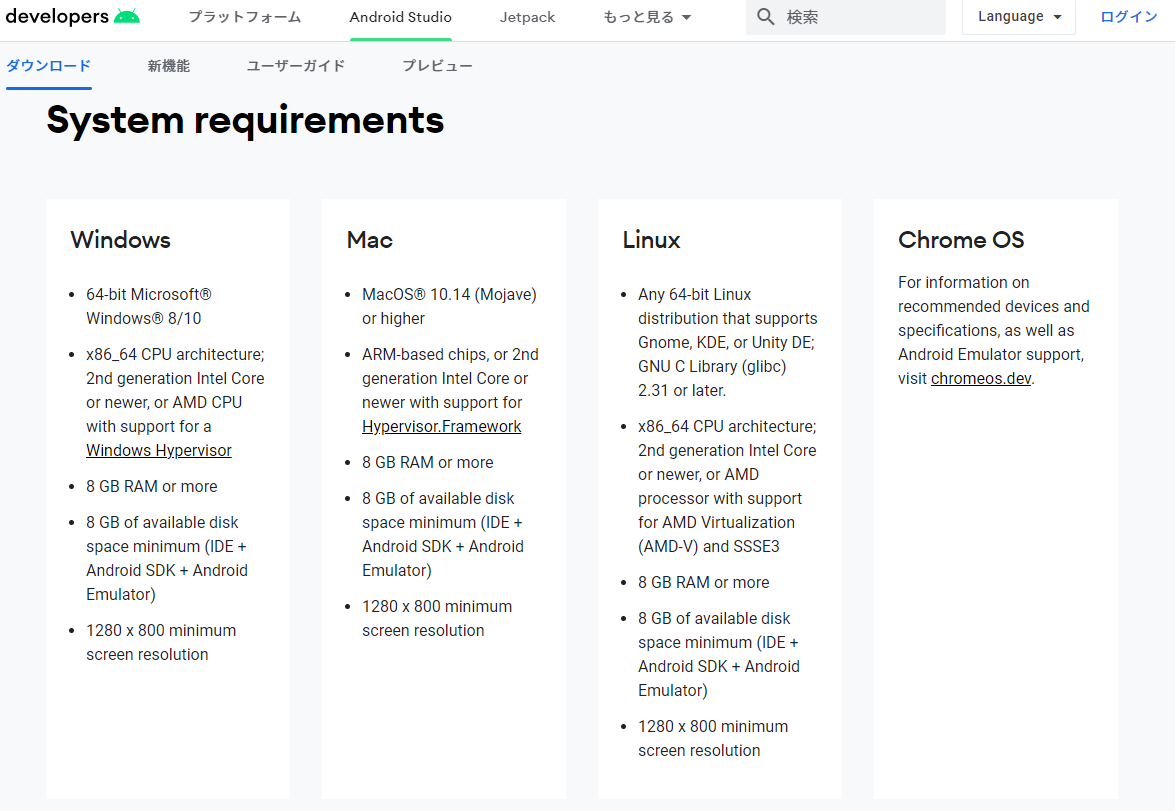Click '8 GB RAM or more' under Linux

(704, 582)
